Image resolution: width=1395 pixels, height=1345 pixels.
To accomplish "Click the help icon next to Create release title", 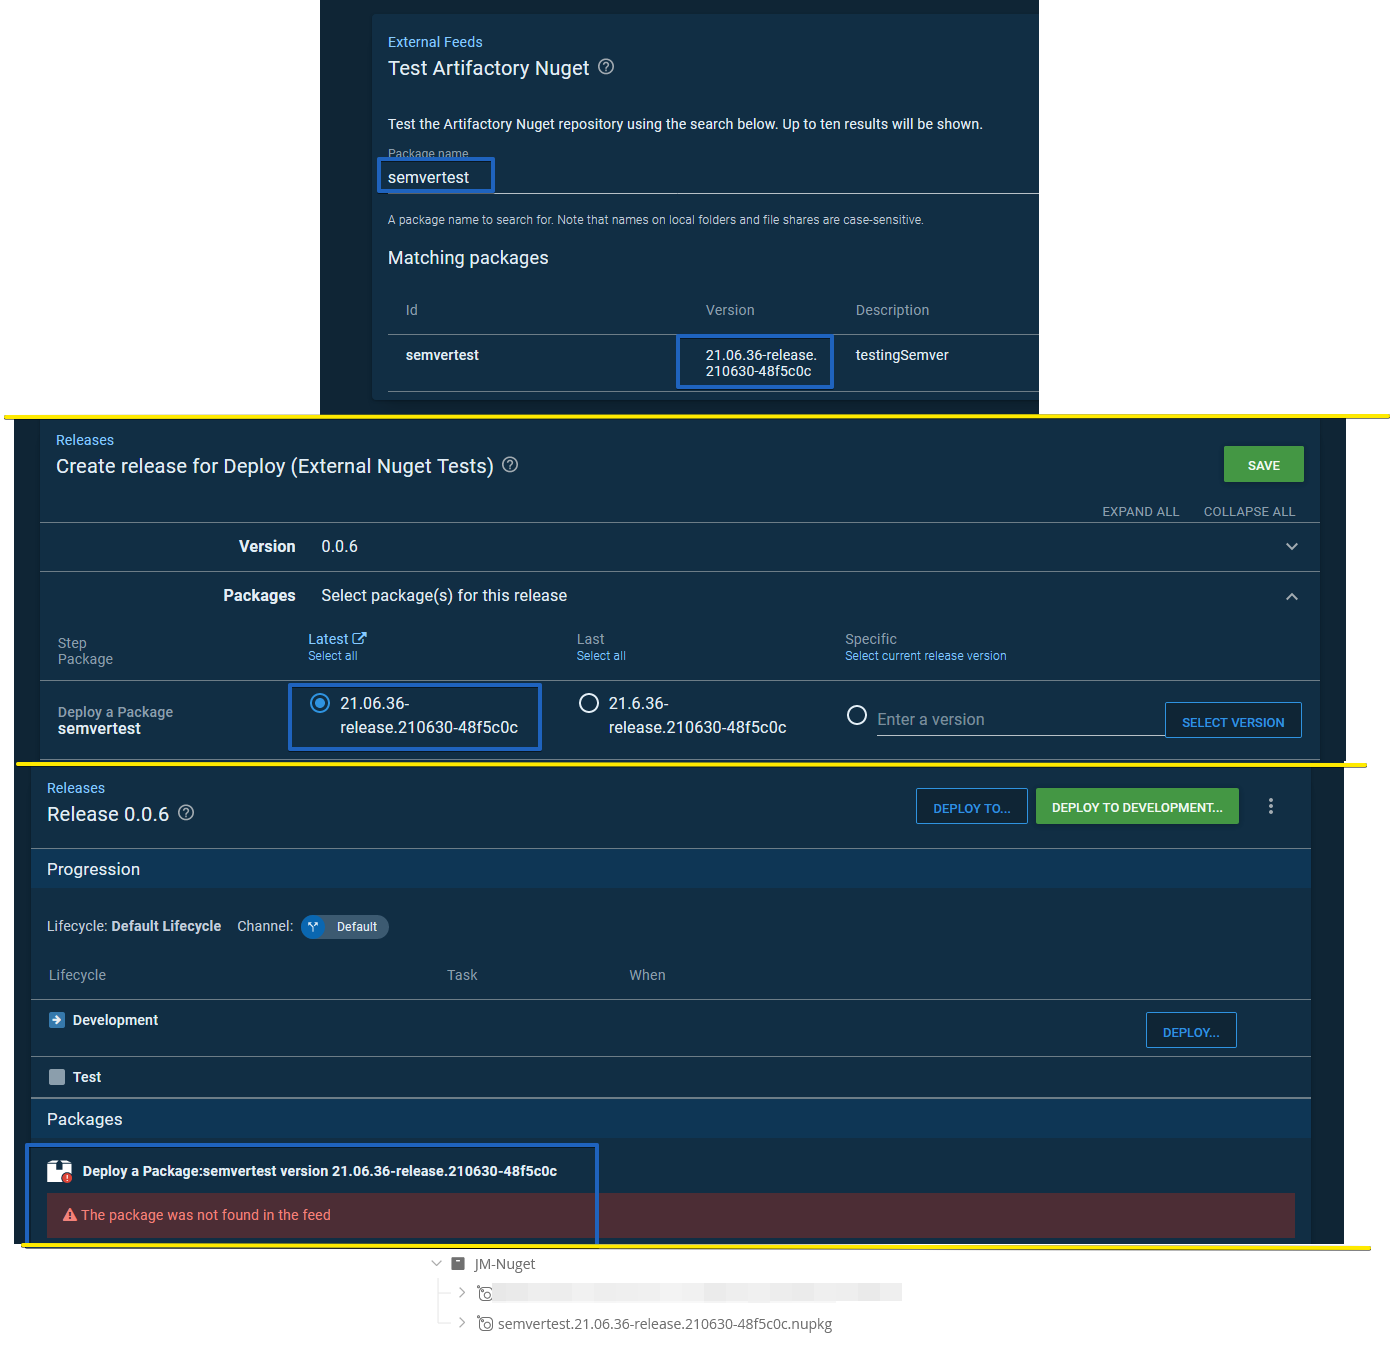I will click(510, 465).
